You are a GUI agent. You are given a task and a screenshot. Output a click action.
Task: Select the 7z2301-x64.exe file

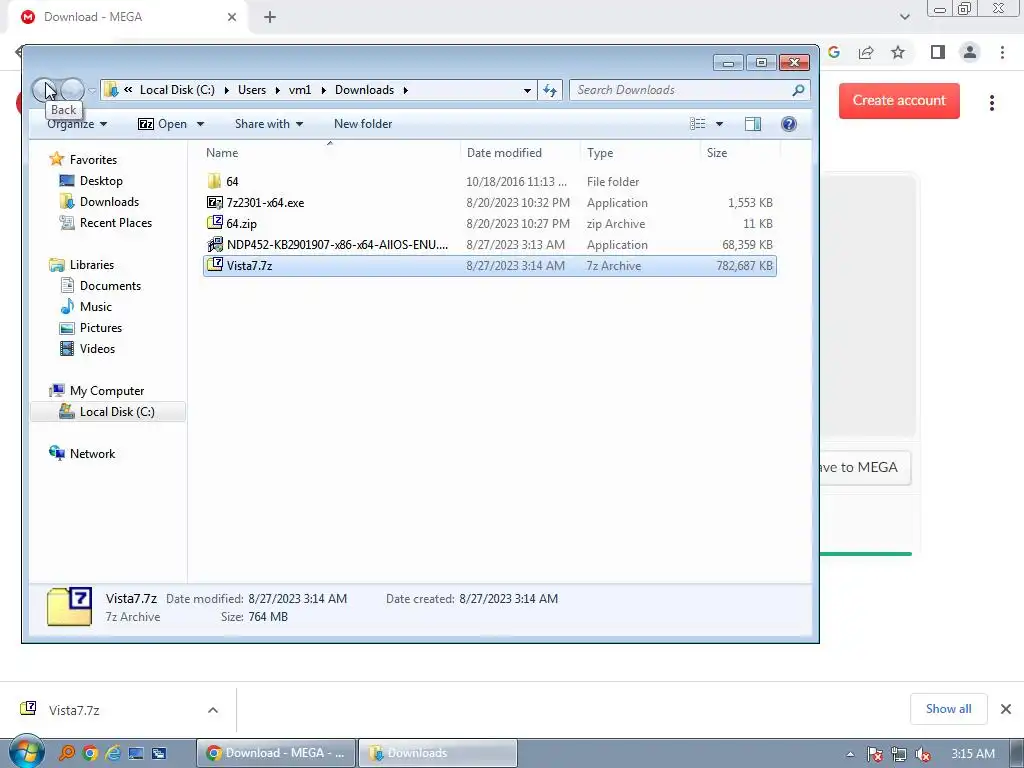point(265,202)
